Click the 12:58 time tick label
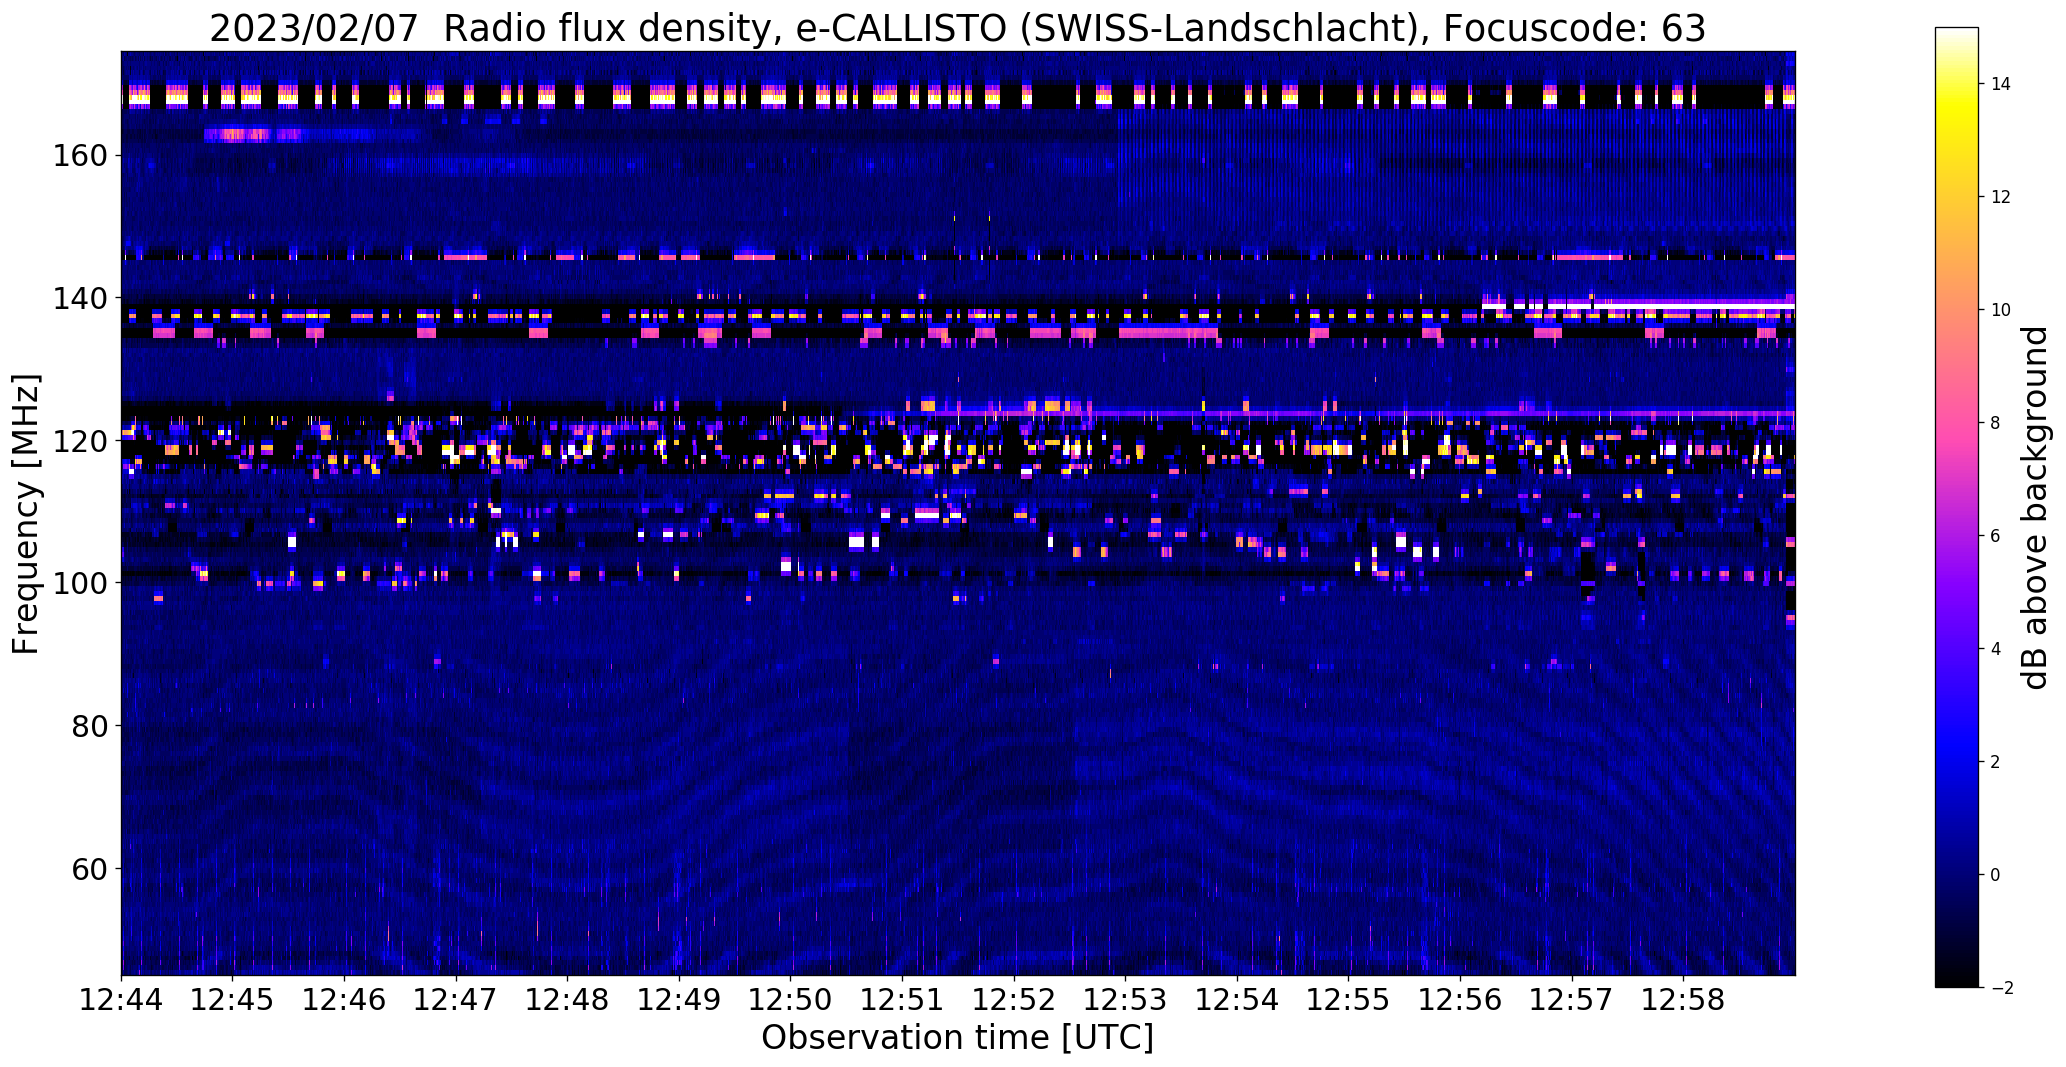The width and height of the screenshot is (2066, 1067). (1683, 1000)
